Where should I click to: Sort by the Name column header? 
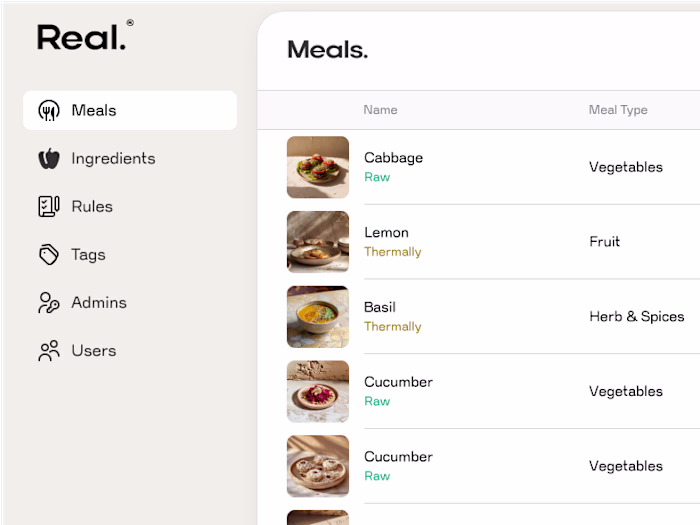coord(380,110)
